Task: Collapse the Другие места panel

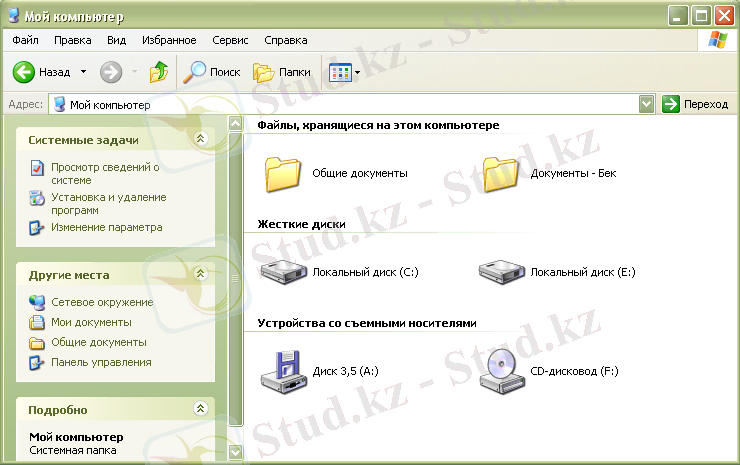Action: pyautogui.click(x=201, y=274)
